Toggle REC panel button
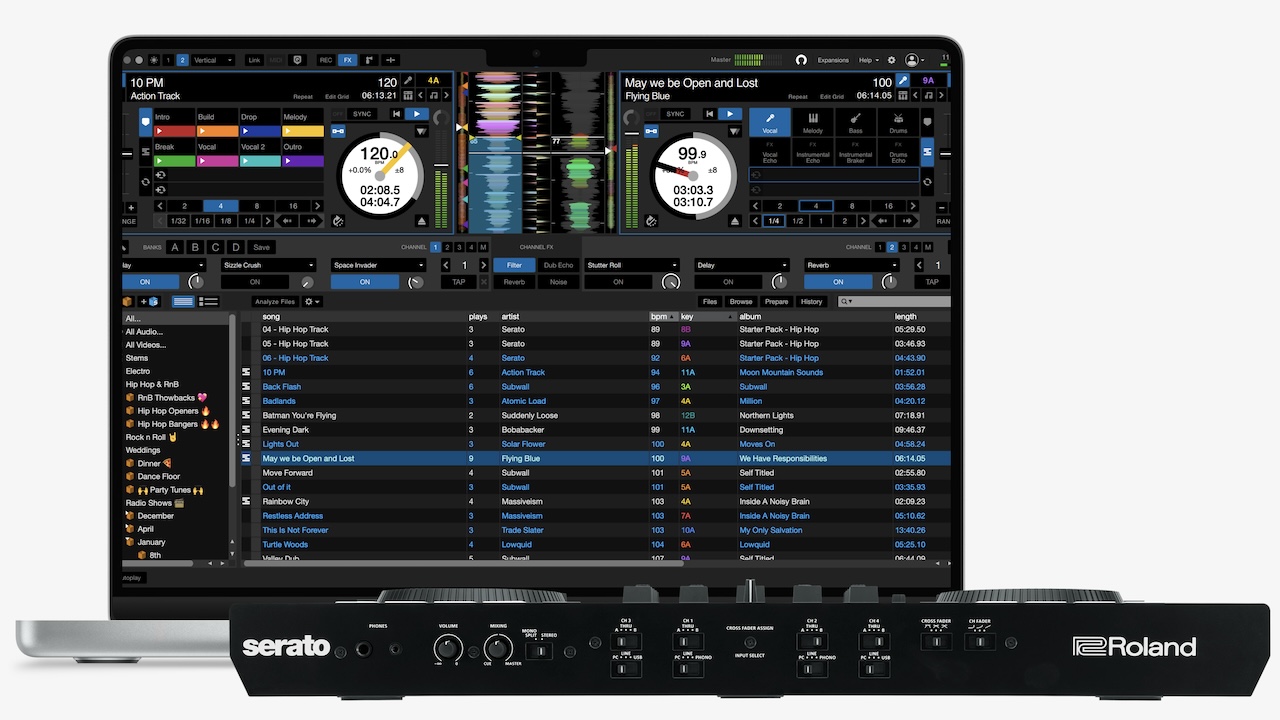 [326, 60]
